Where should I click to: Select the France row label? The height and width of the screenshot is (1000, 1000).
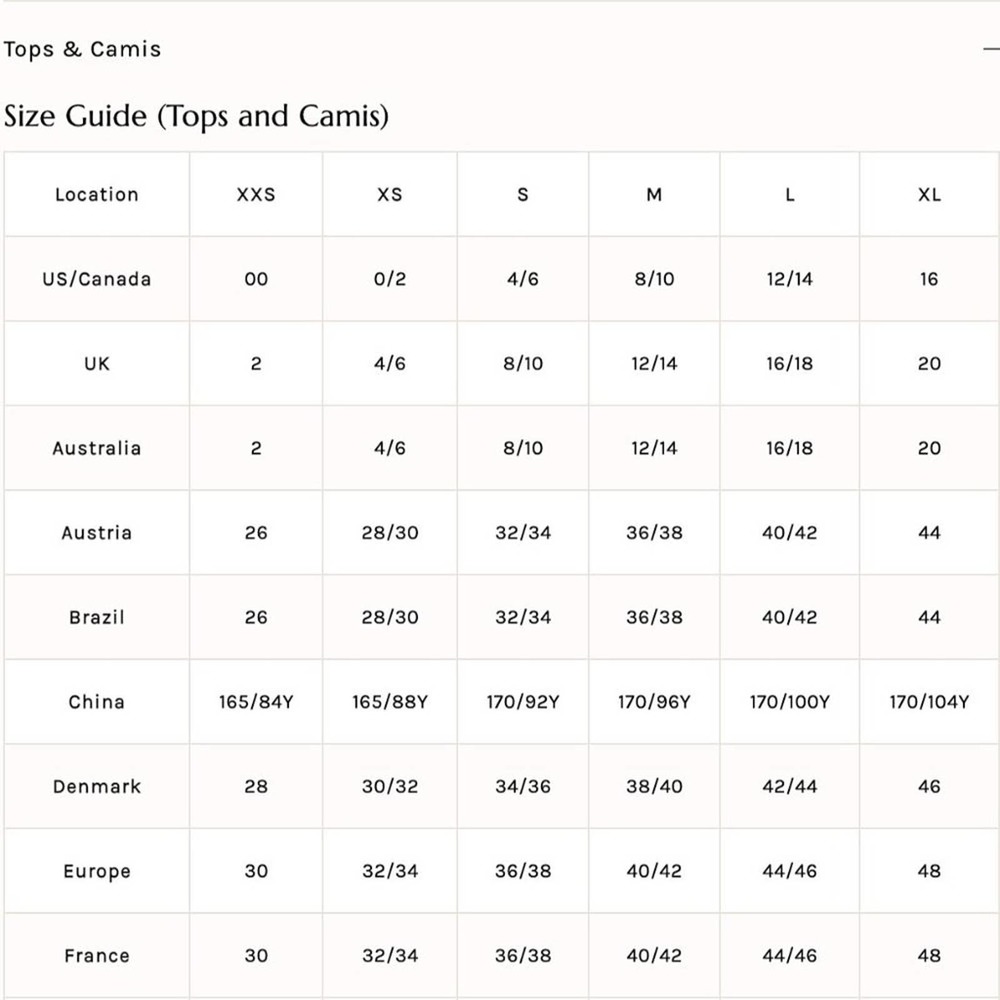[96, 956]
